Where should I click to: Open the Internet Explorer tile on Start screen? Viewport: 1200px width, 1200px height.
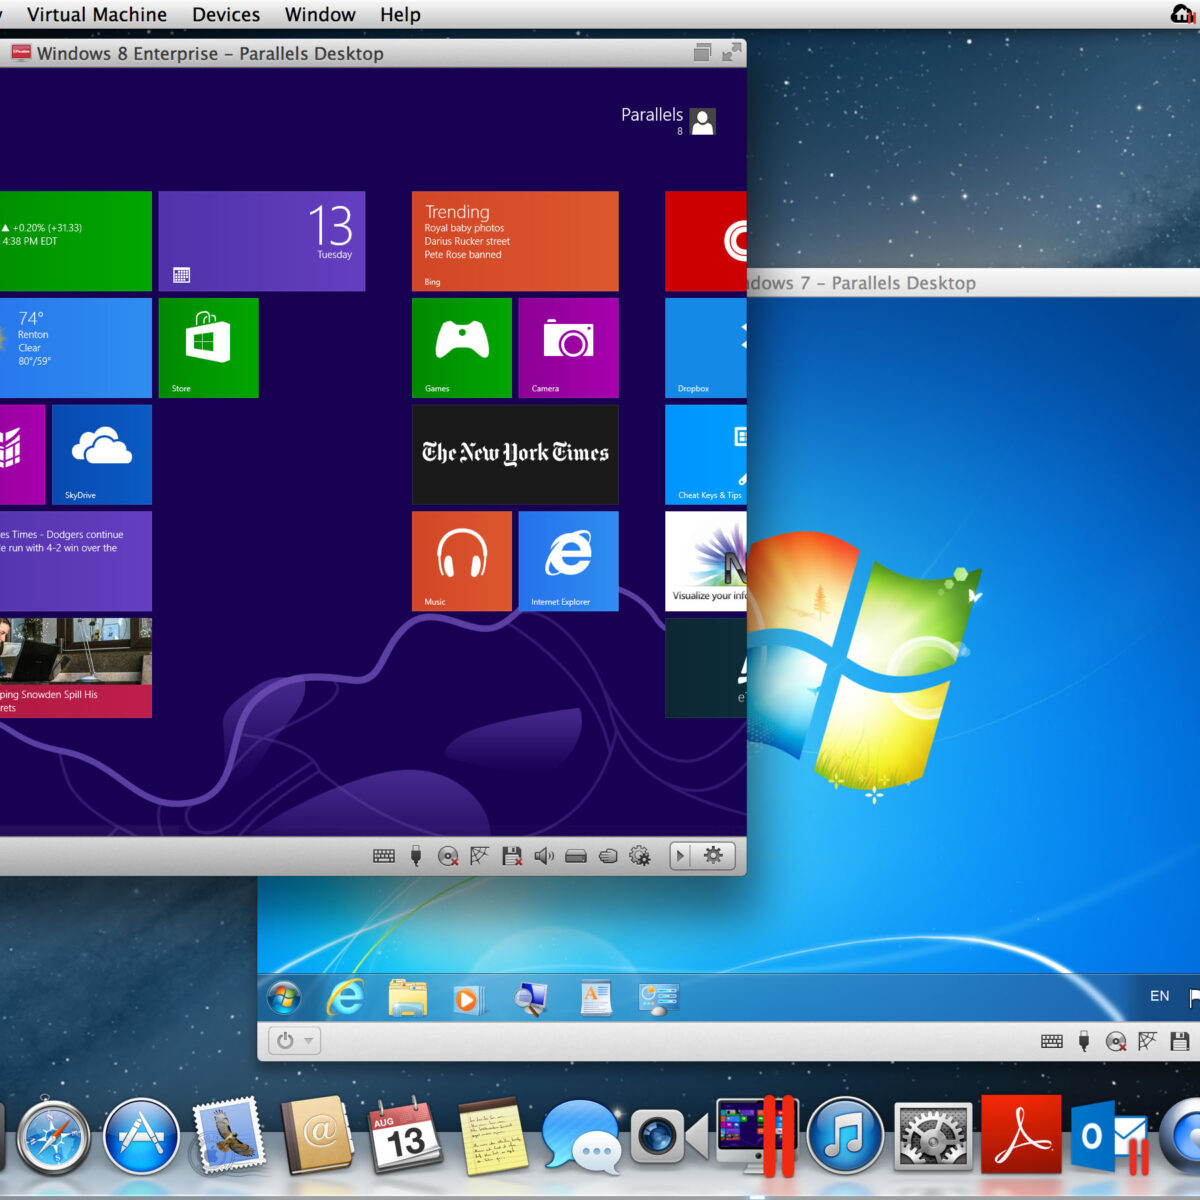click(x=569, y=561)
